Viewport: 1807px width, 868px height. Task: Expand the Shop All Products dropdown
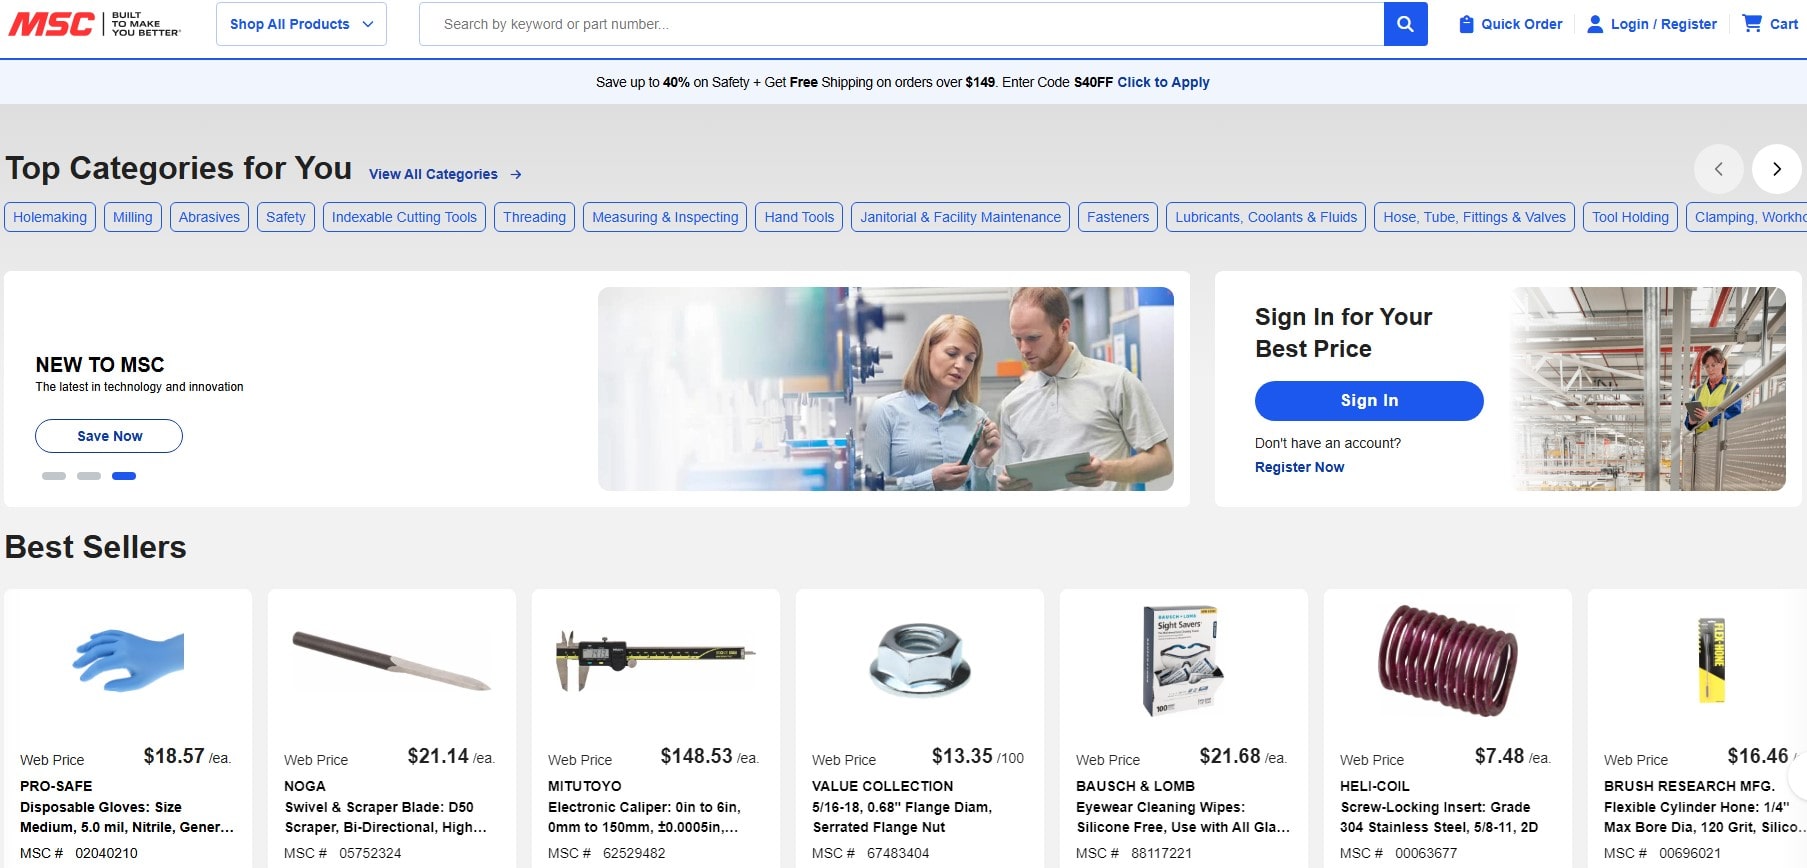(301, 24)
